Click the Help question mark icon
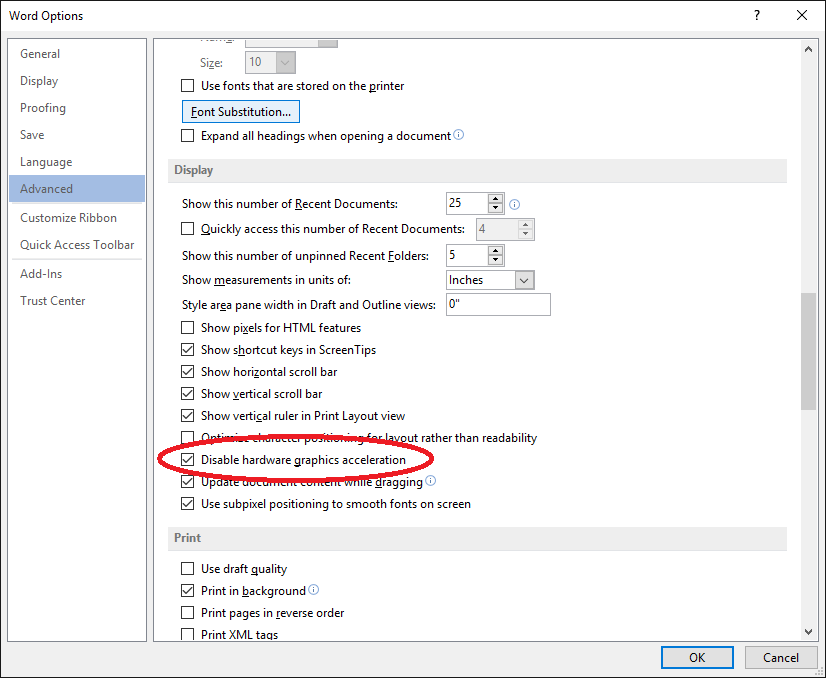Viewport: 826px width, 678px height. click(x=756, y=15)
